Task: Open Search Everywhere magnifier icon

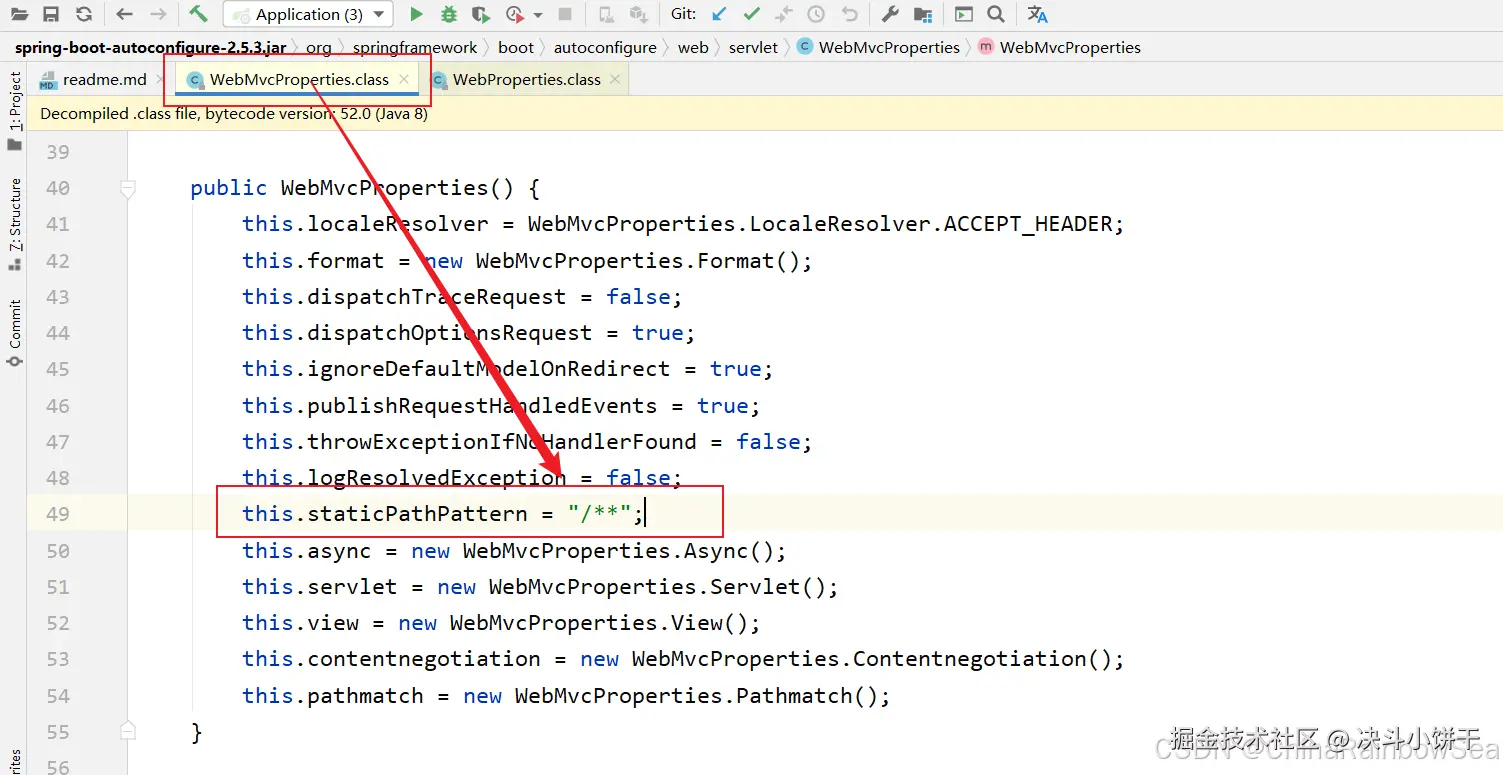Action: coord(995,14)
